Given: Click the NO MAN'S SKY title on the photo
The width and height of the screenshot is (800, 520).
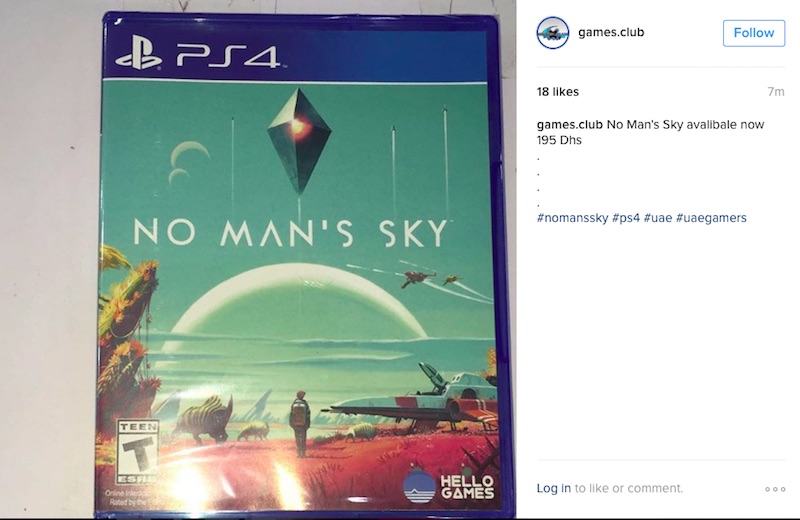Looking at the screenshot, I should click(x=291, y=233).
